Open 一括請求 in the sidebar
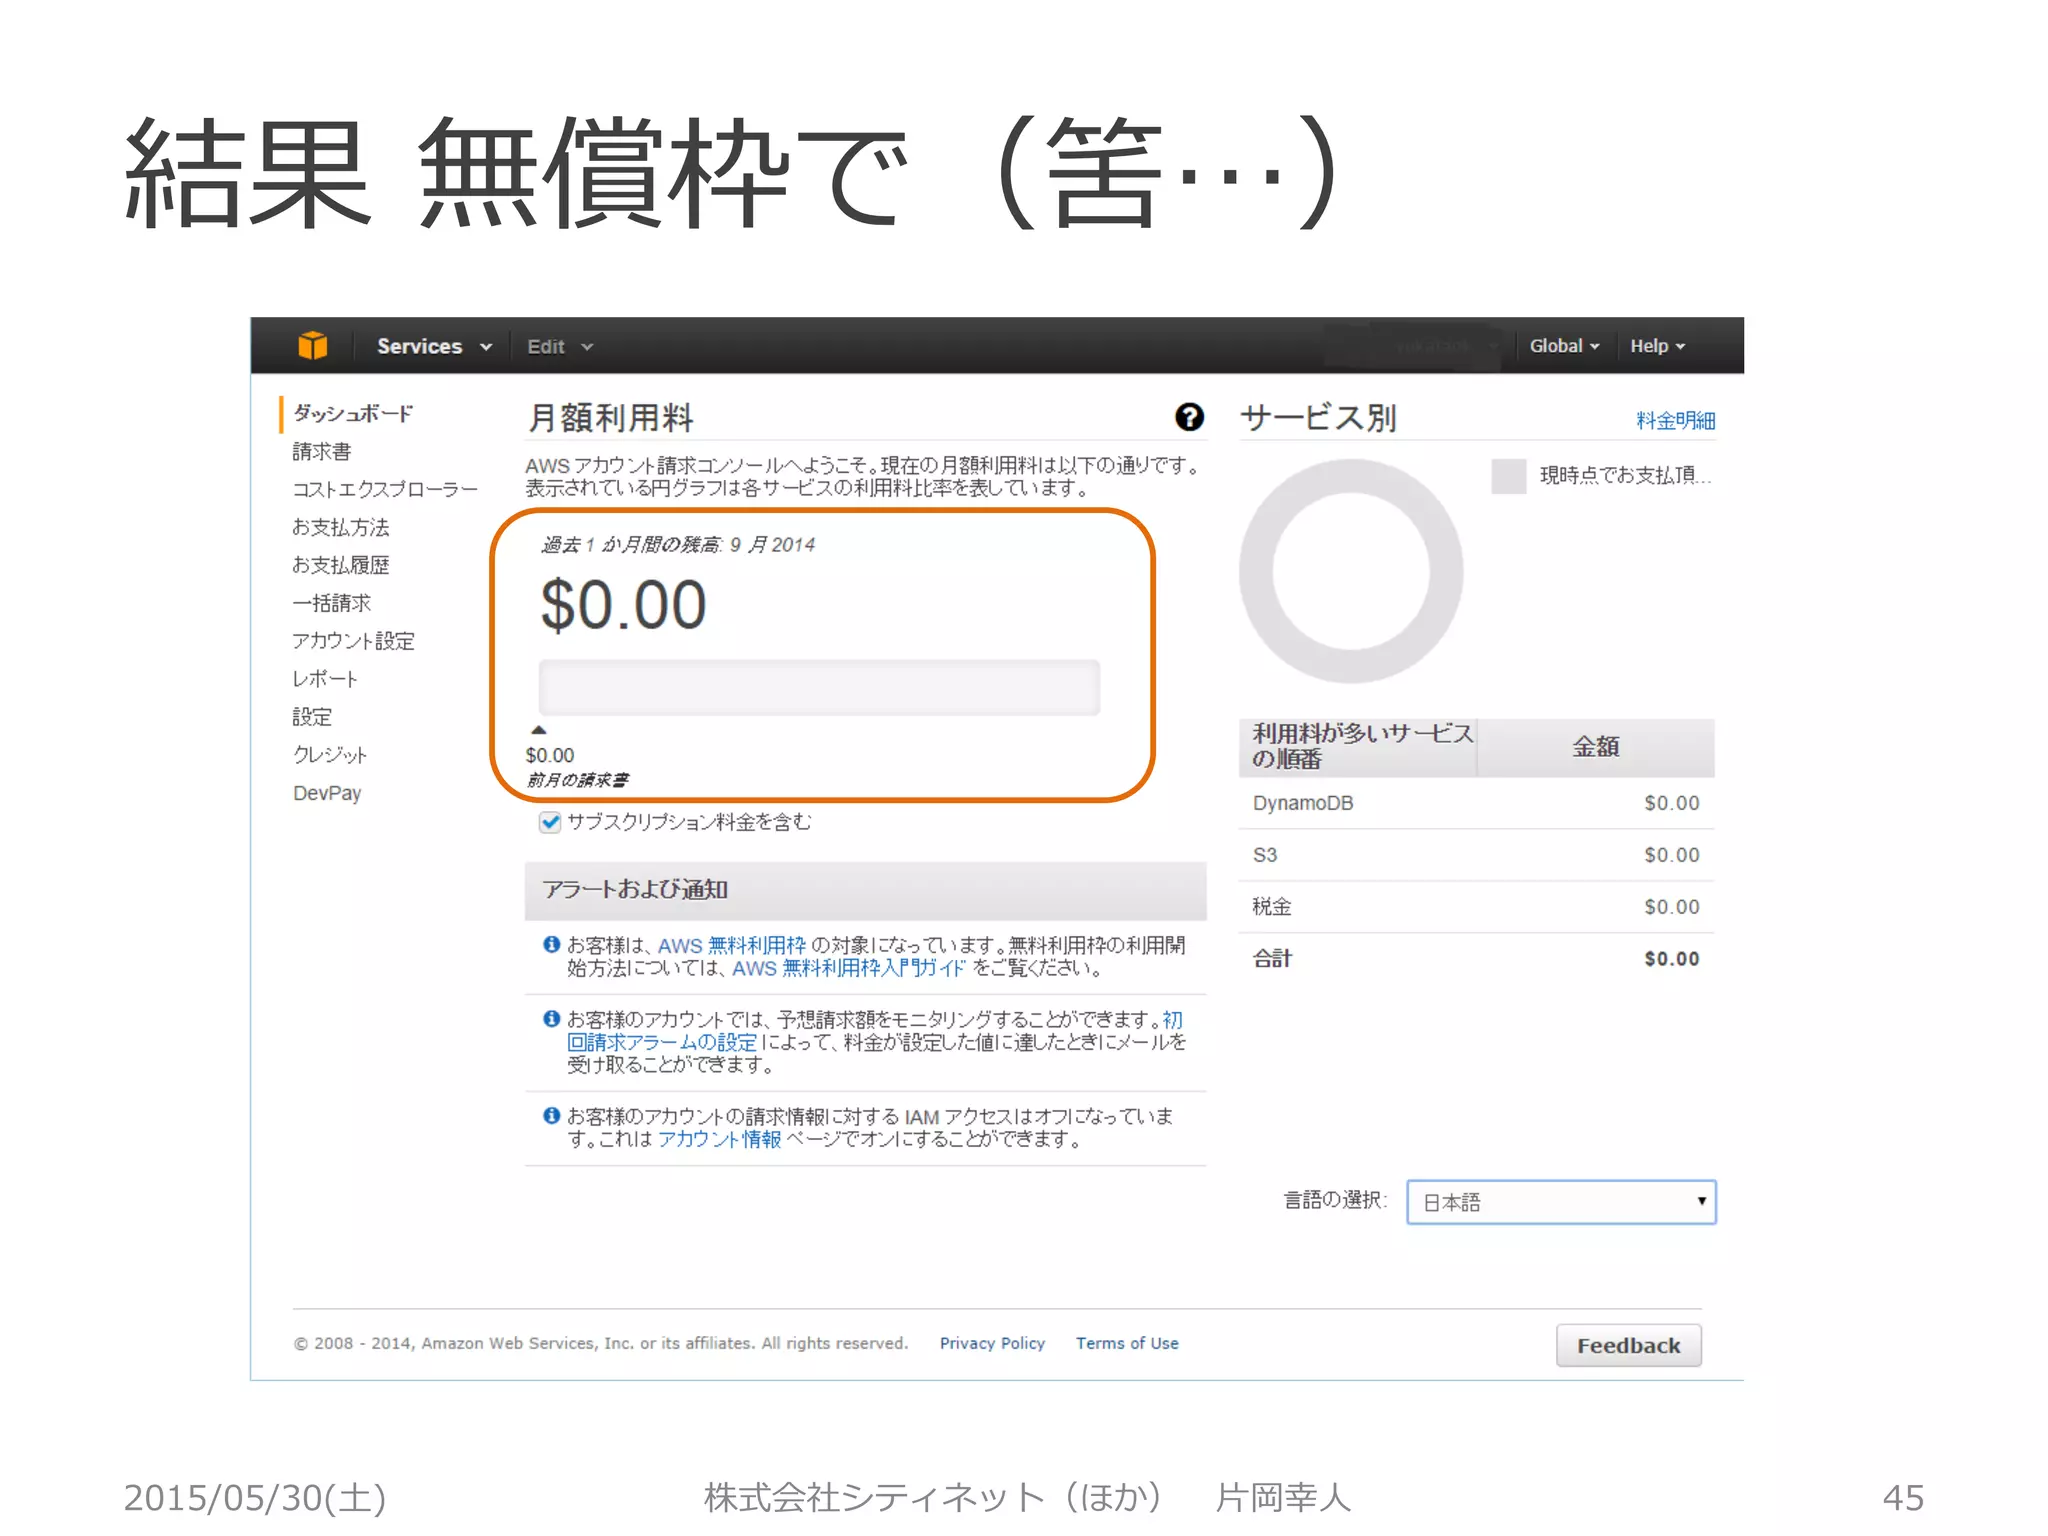Screen dimensions: 2048x1536 pyautogui.click(x=332, y=603)
